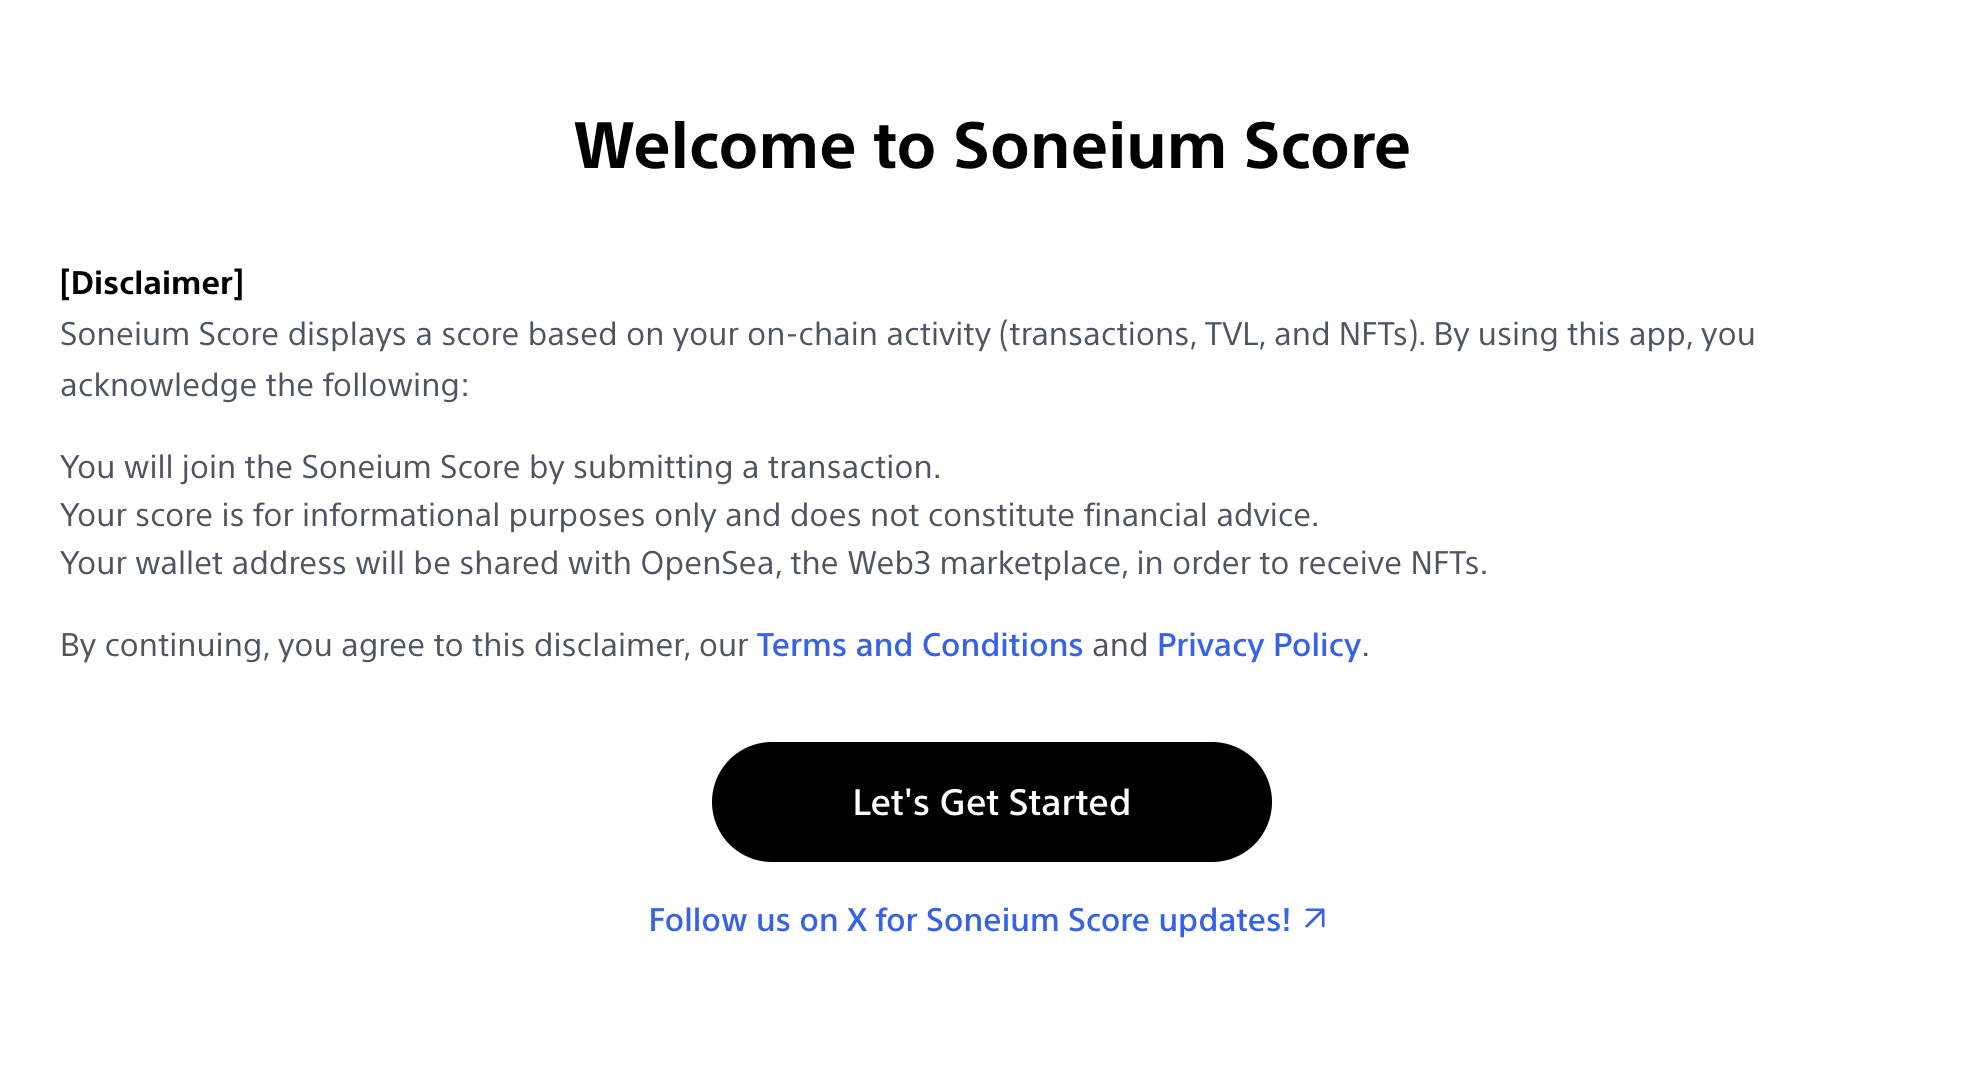Click the 'acknowledge the following:' text
This screenshot has height=1074, width=1986.
coord(264,385)
